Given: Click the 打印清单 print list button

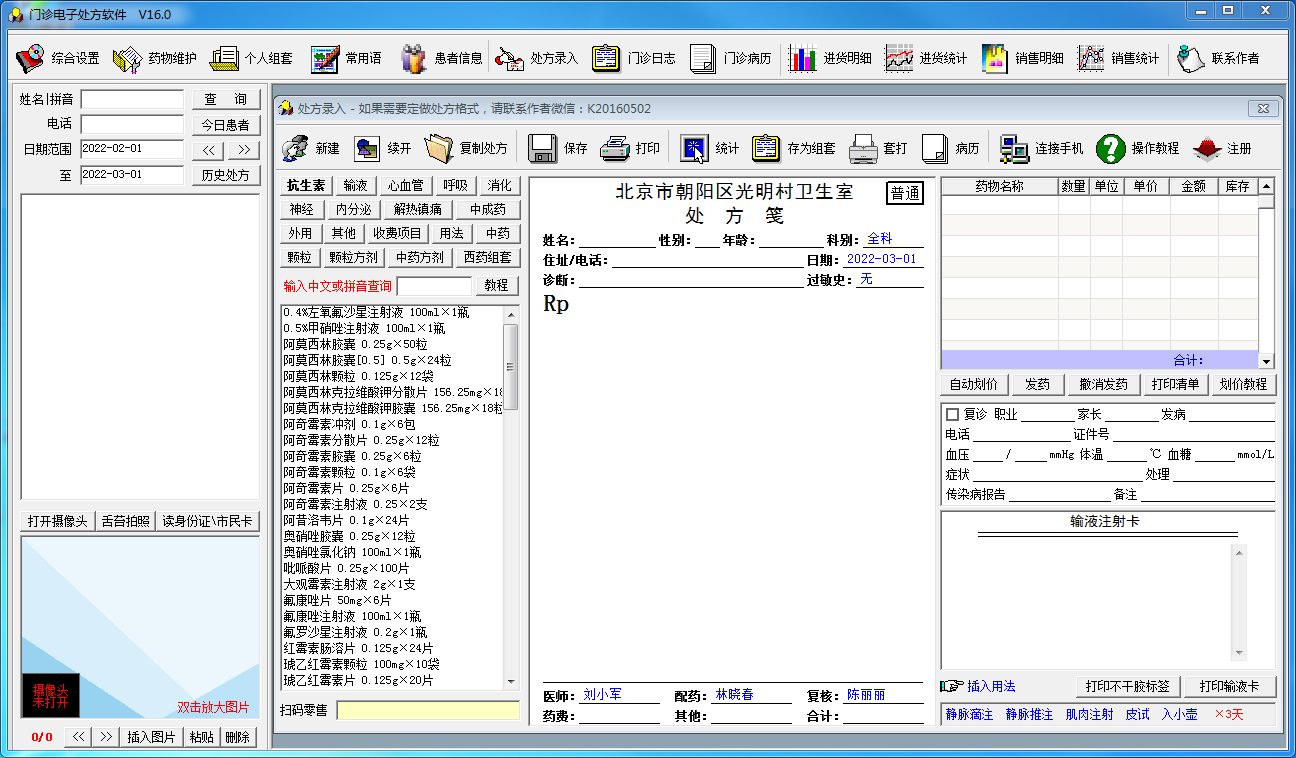Looking at the screenshot, I should [x=1175, y=384].
